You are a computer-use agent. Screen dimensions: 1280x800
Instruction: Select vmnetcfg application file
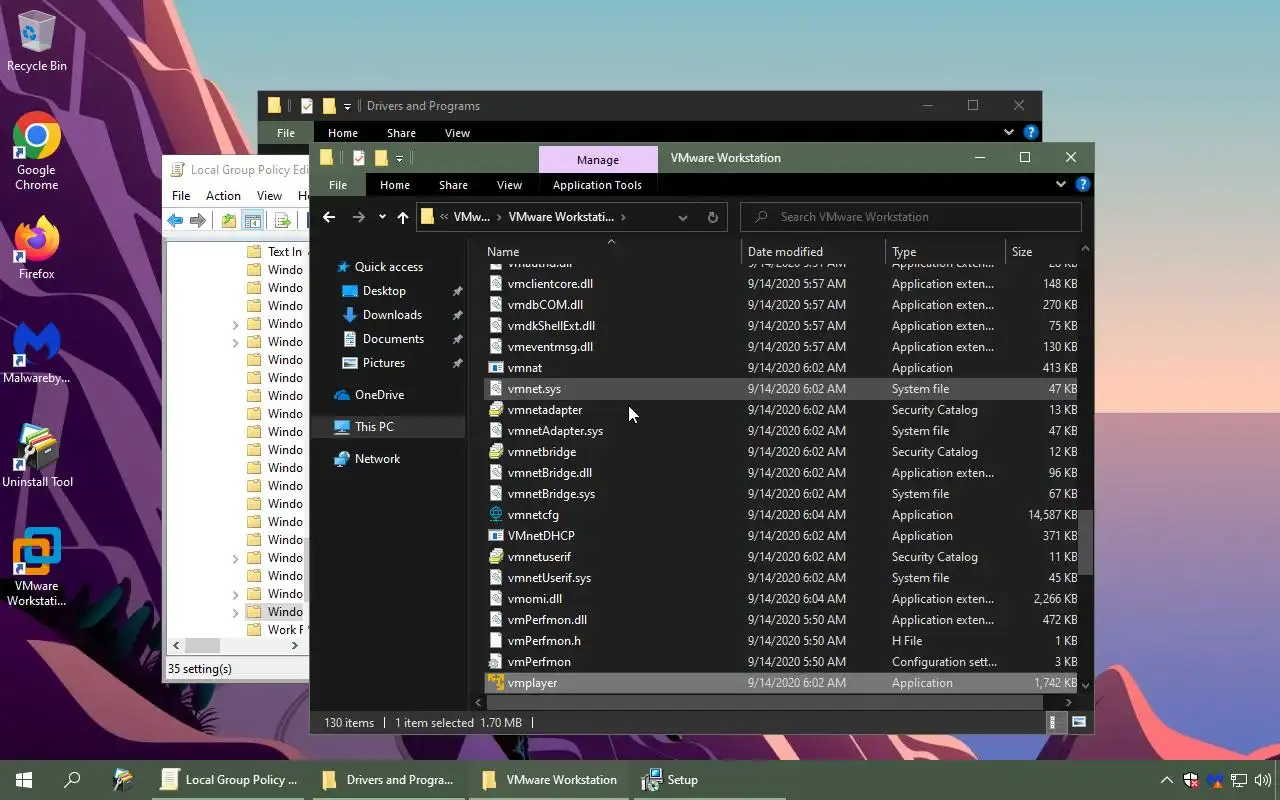[x=781, y=515]
